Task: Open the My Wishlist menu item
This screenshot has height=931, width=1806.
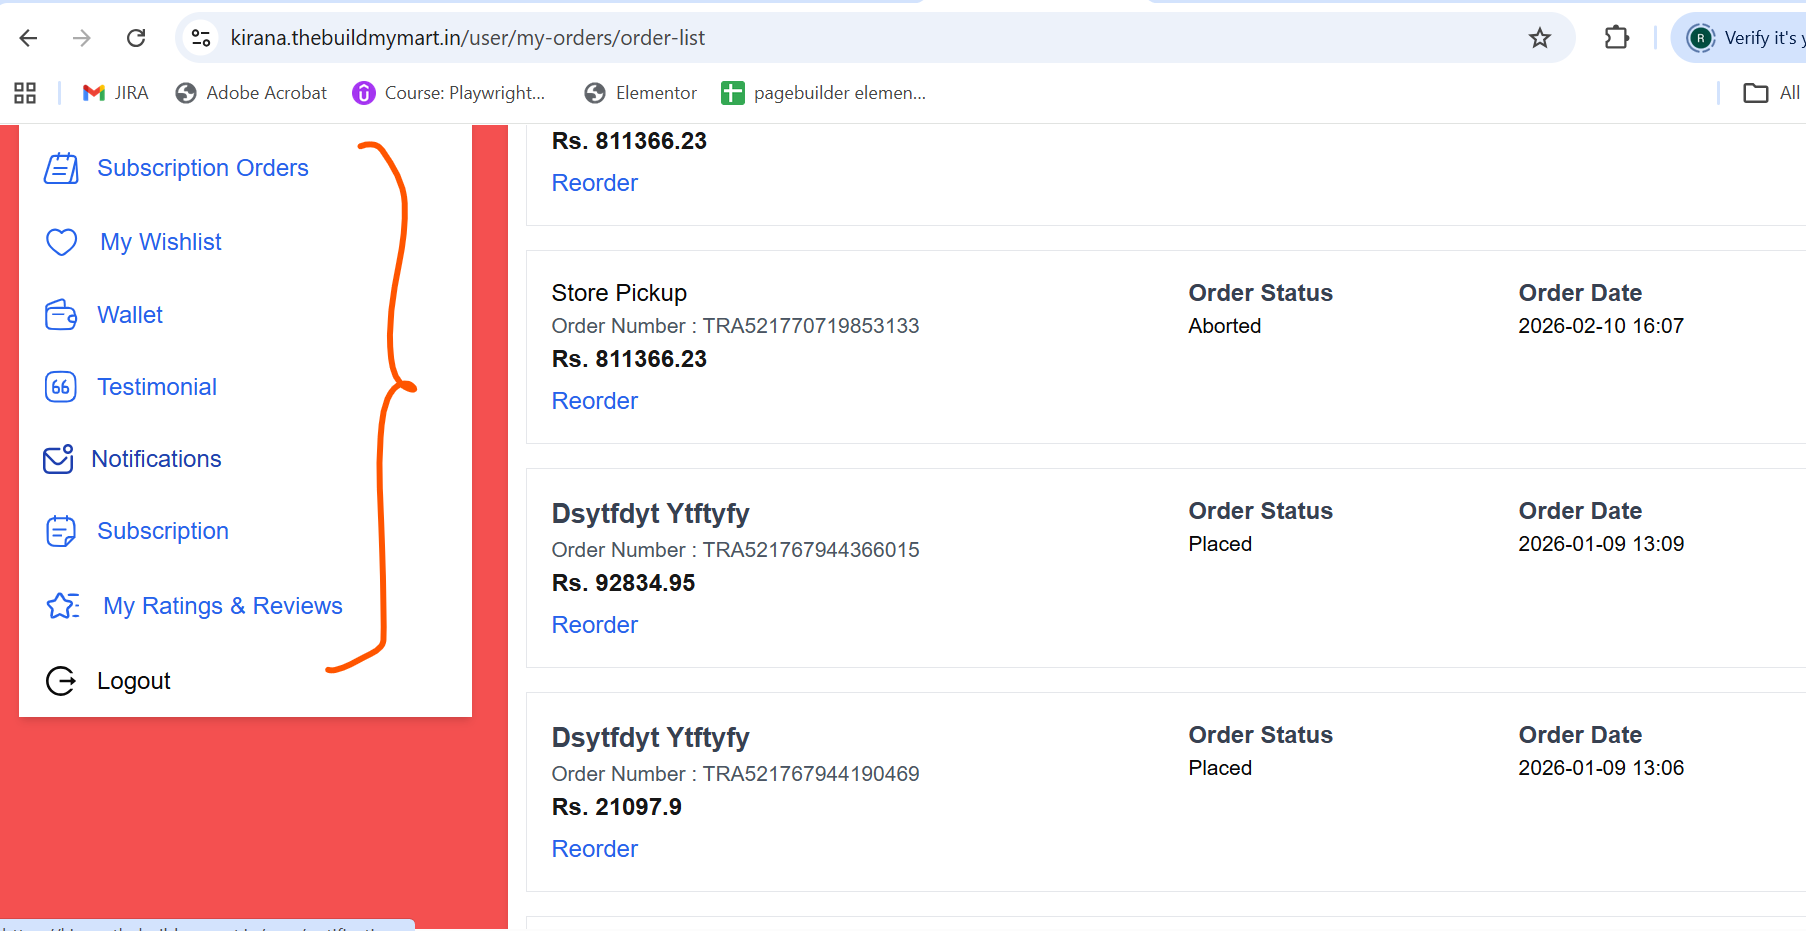Action: pyautogui.click(x=161, y=242)
